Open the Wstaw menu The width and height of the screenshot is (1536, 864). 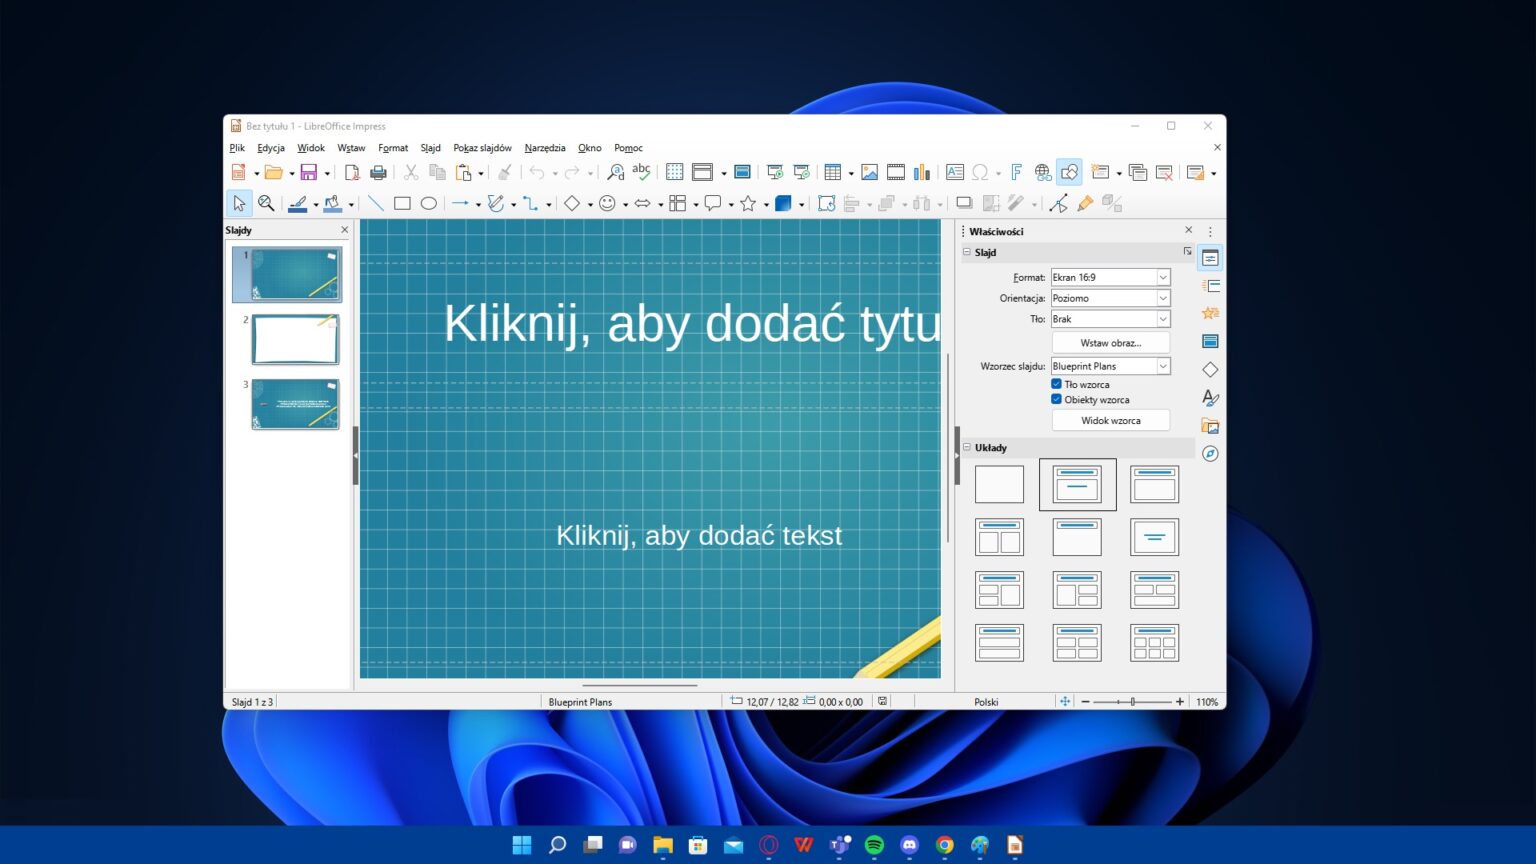(x=351, y=148)
